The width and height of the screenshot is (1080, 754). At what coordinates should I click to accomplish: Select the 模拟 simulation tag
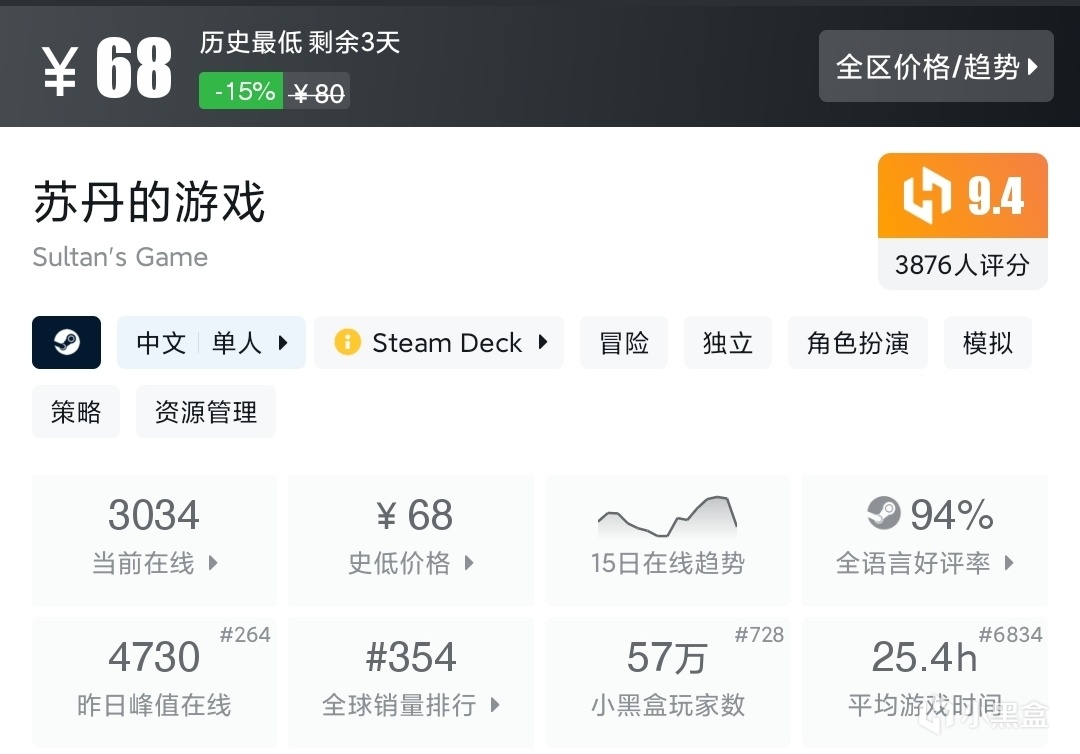tap(988, 343)
